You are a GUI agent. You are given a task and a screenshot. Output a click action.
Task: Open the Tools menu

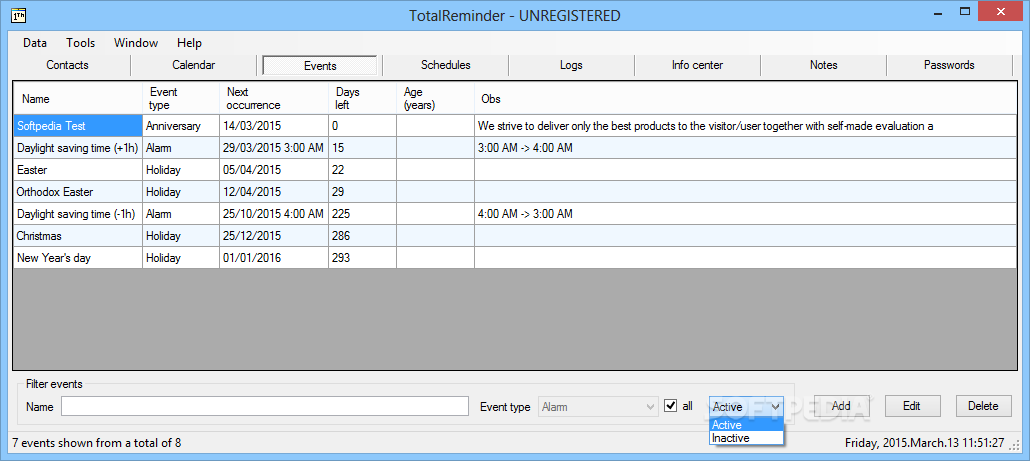[81, 43]
